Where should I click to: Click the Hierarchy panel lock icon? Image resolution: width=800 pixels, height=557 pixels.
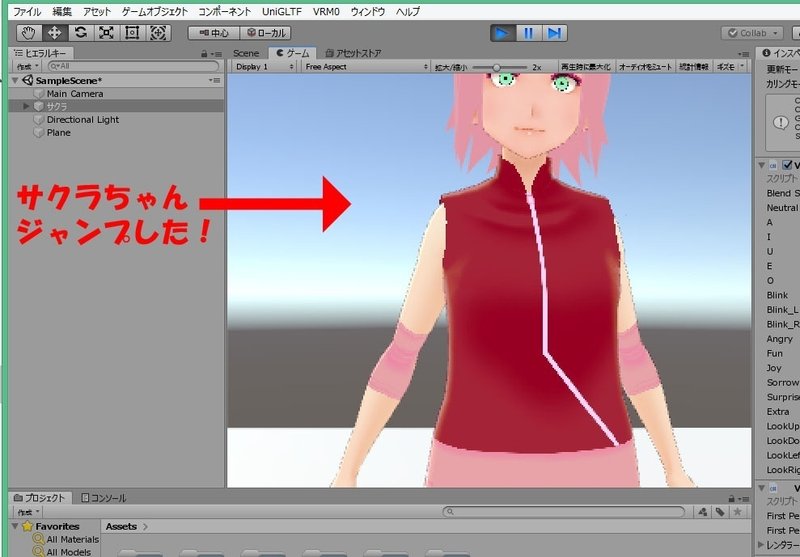coord(204,54)
